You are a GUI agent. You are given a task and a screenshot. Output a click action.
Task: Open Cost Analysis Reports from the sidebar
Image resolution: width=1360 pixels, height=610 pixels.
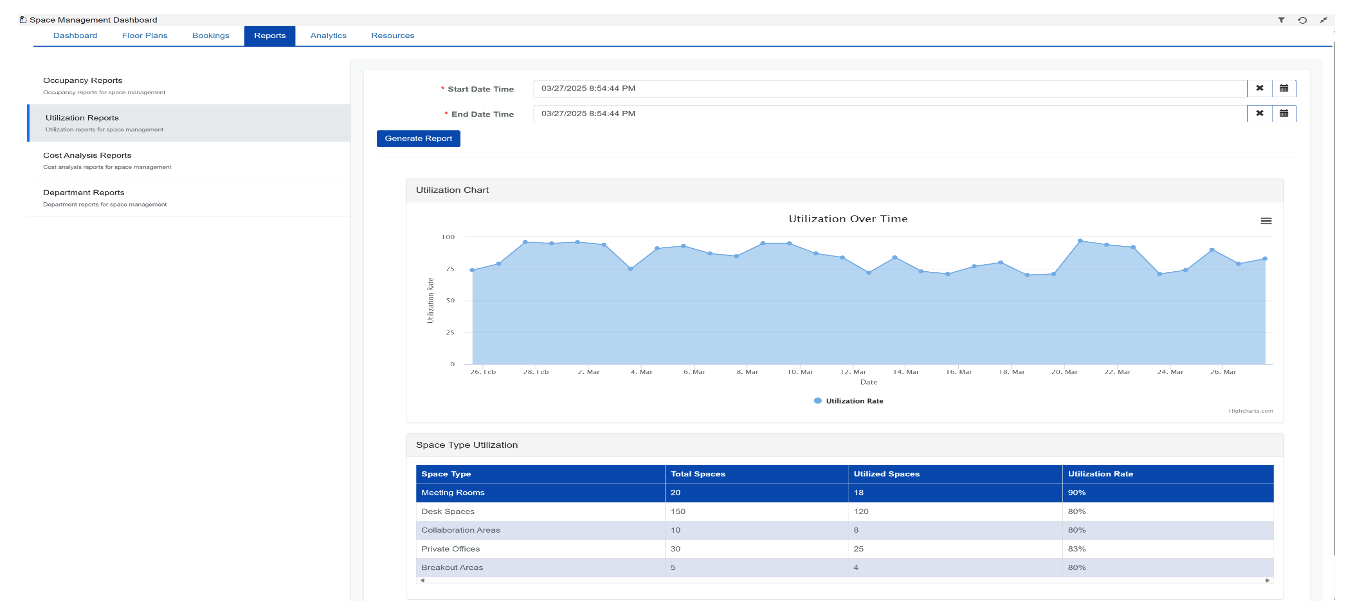coord(87,156)
